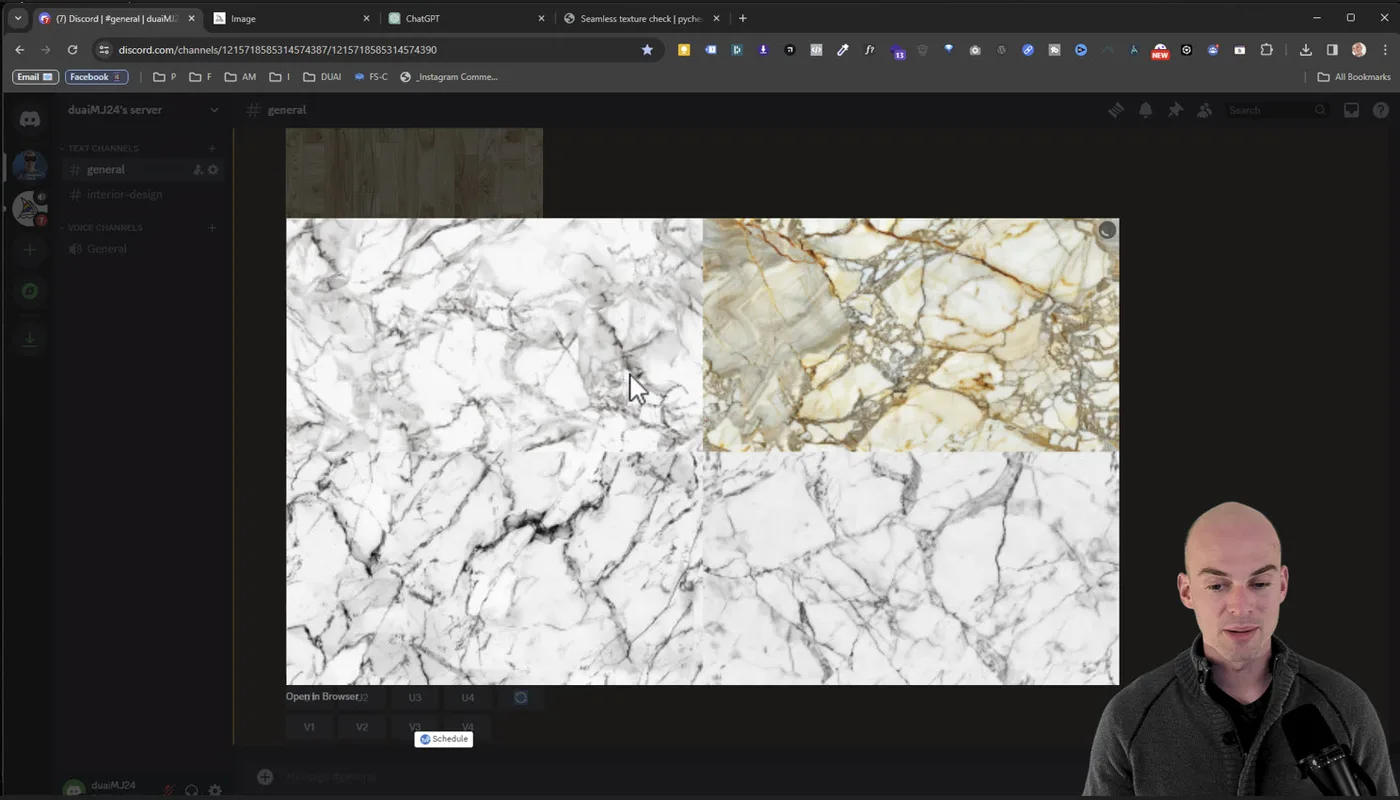Screen dimensions: 1400x800
Task: Open the Threads browser icon
Action: point(1115,110)
